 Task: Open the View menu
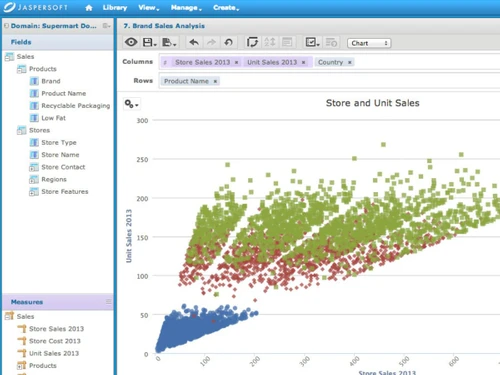point(149,7)
